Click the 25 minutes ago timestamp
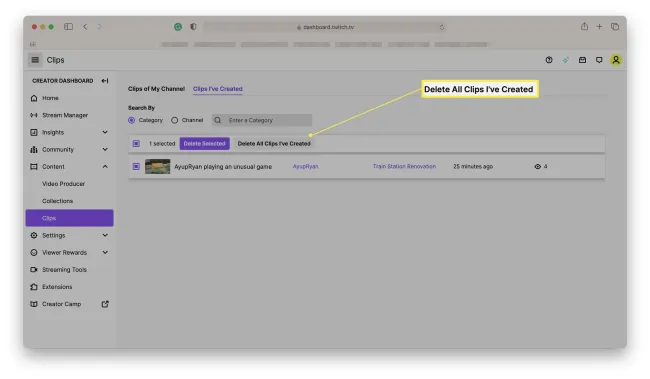 point(473,166)
